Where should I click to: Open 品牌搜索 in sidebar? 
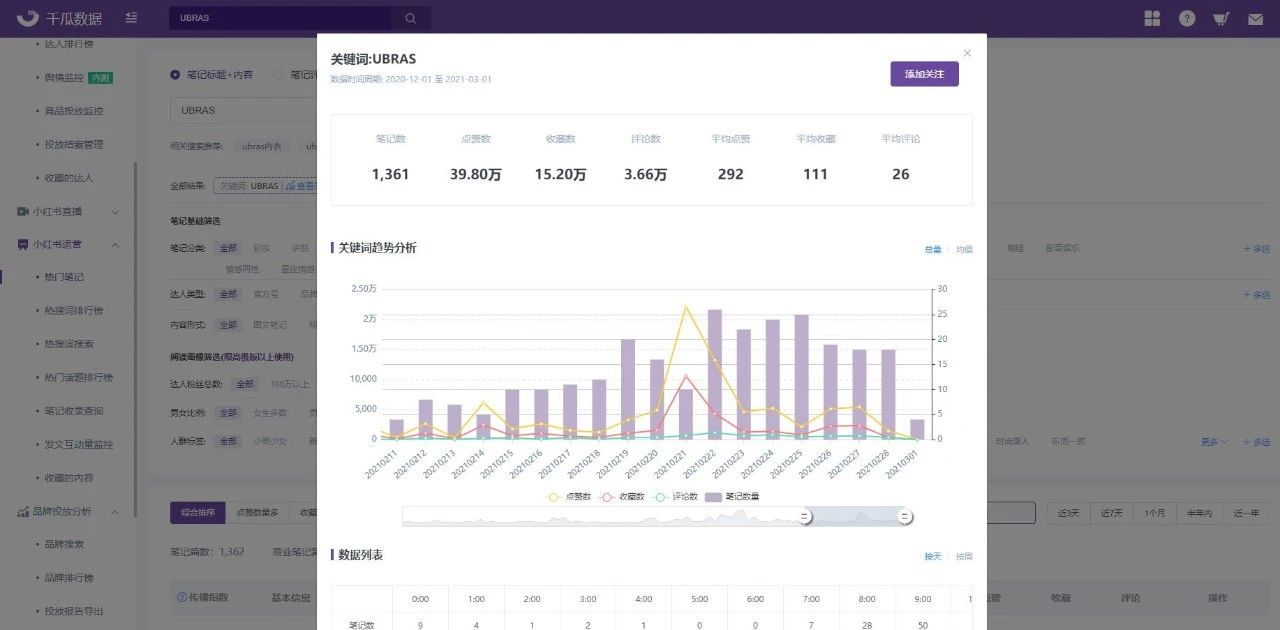point(65,545)
